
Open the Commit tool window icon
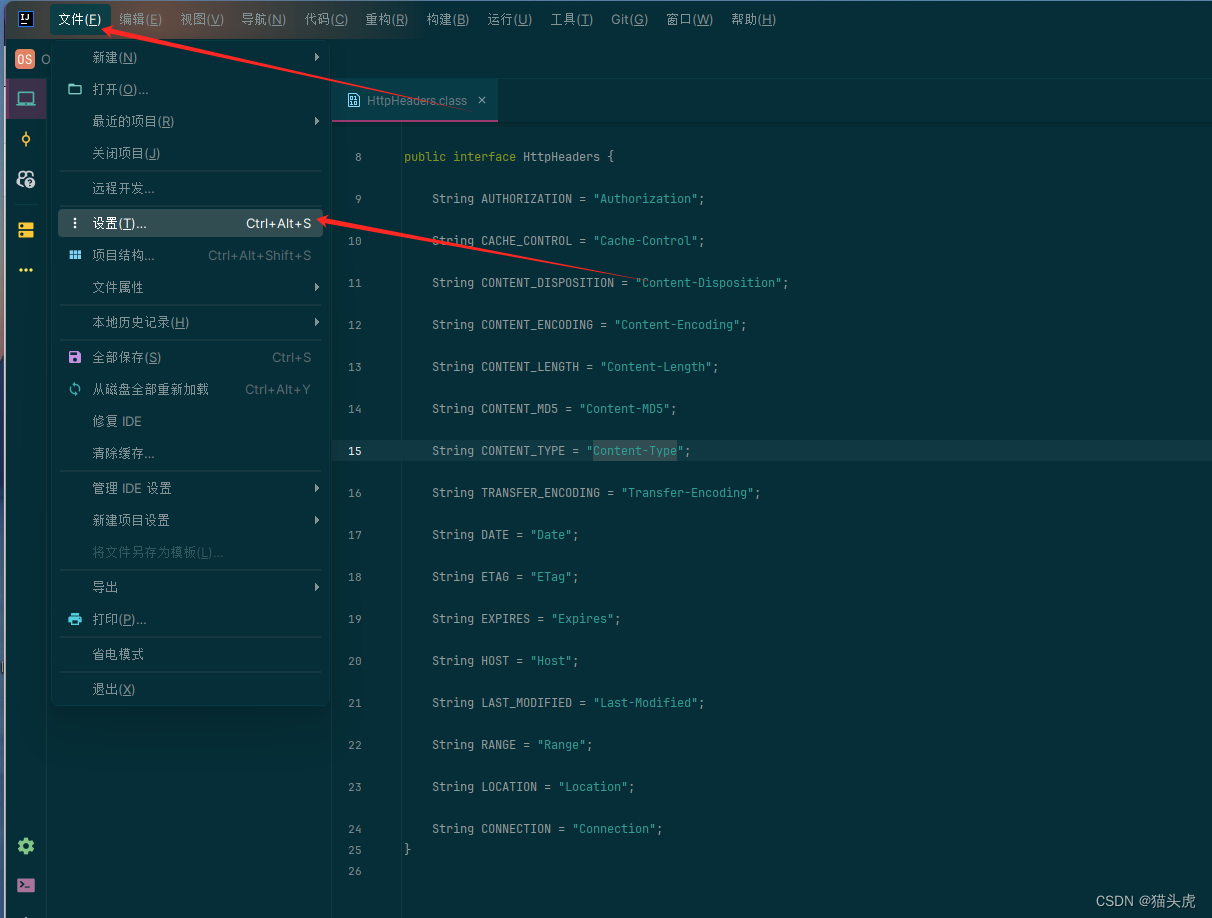[x=26, y=139]
